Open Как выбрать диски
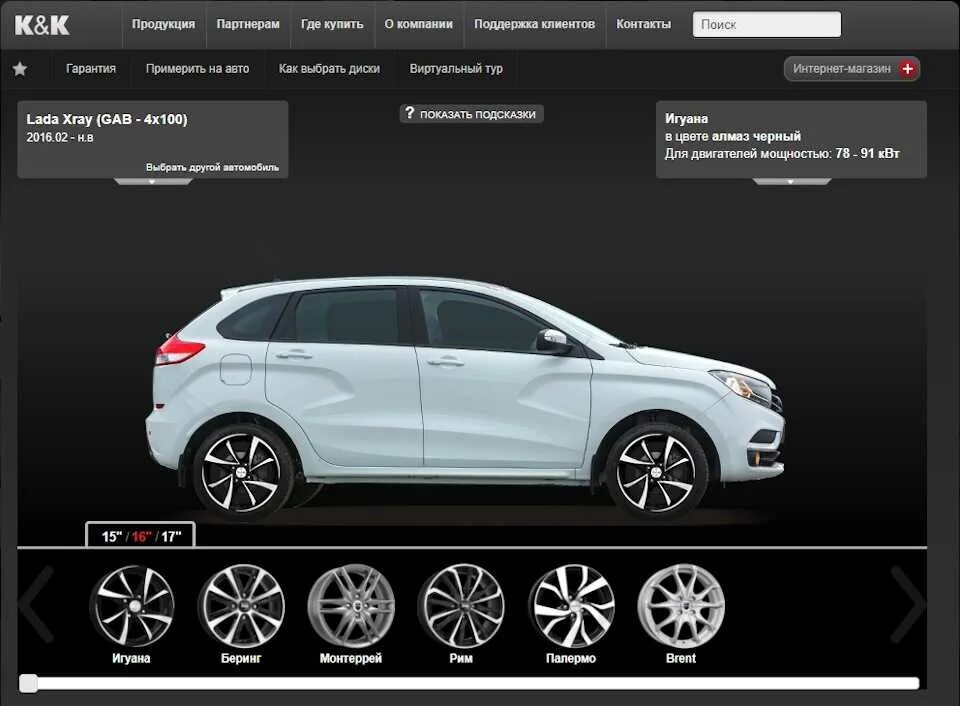 click(x=329, y=69)
